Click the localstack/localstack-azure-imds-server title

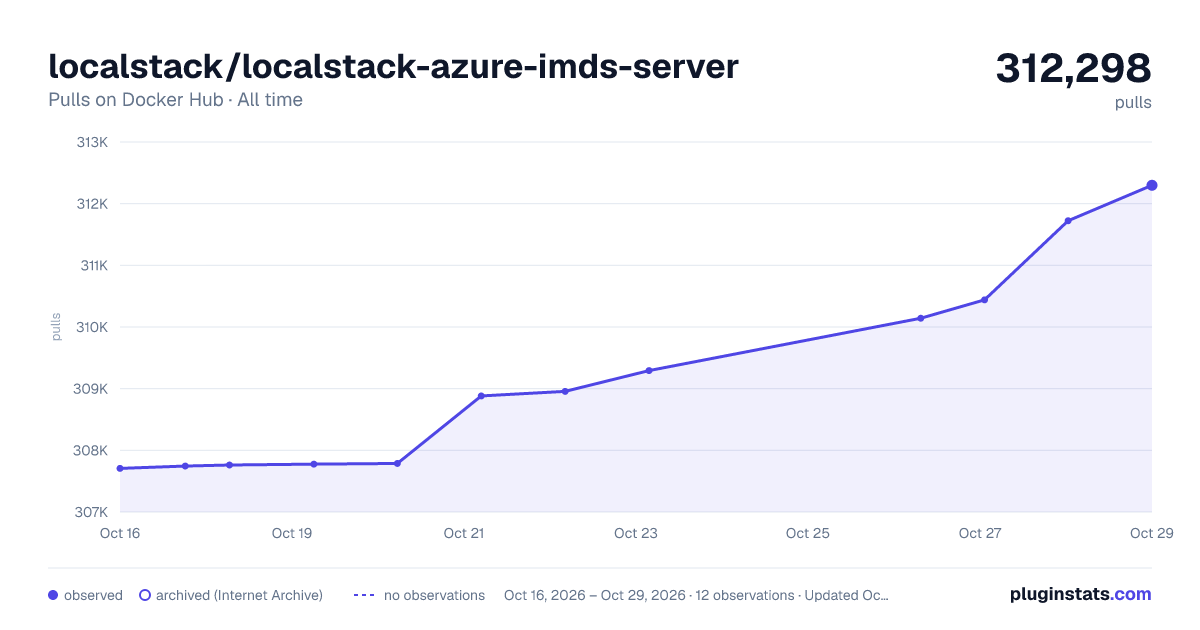[x=394, y=67]
